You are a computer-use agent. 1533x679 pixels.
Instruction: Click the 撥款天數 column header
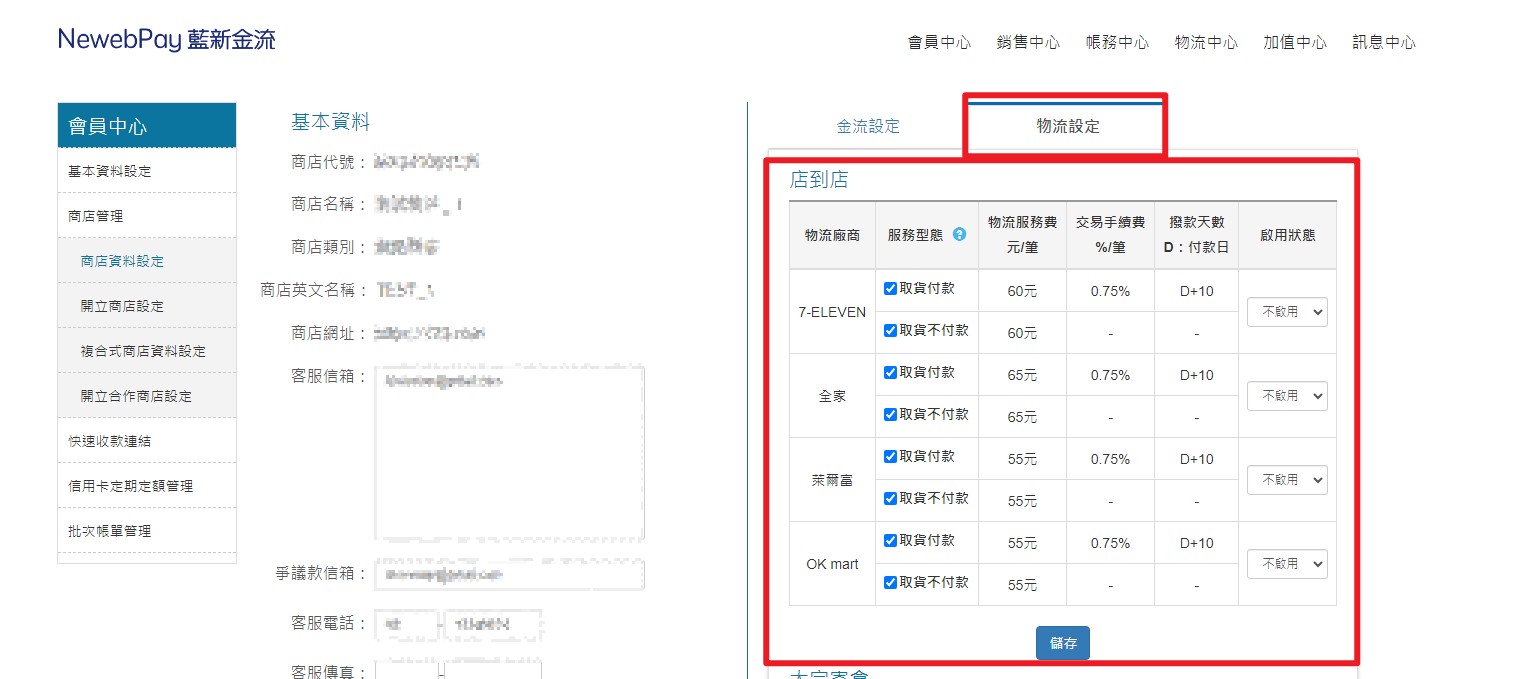[1196, 235]
